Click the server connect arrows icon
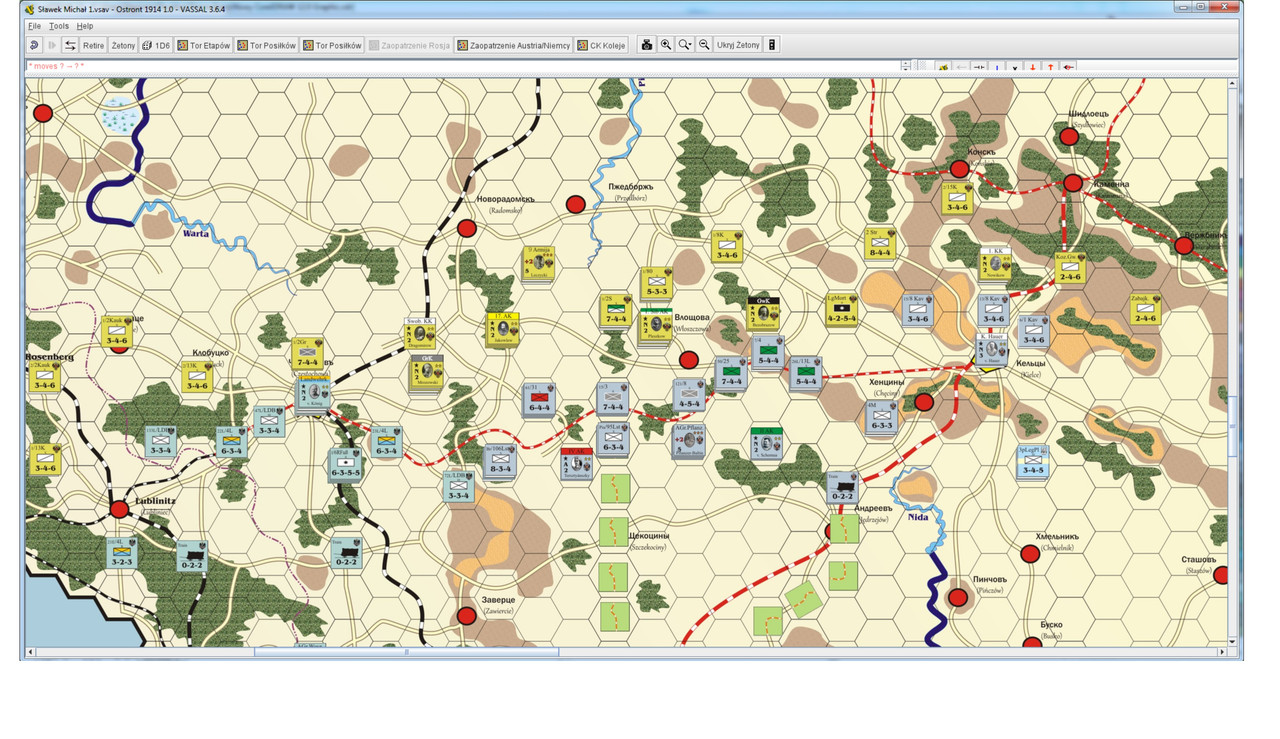Viewport: 1280px width, 739px height. tap(70, 45)
